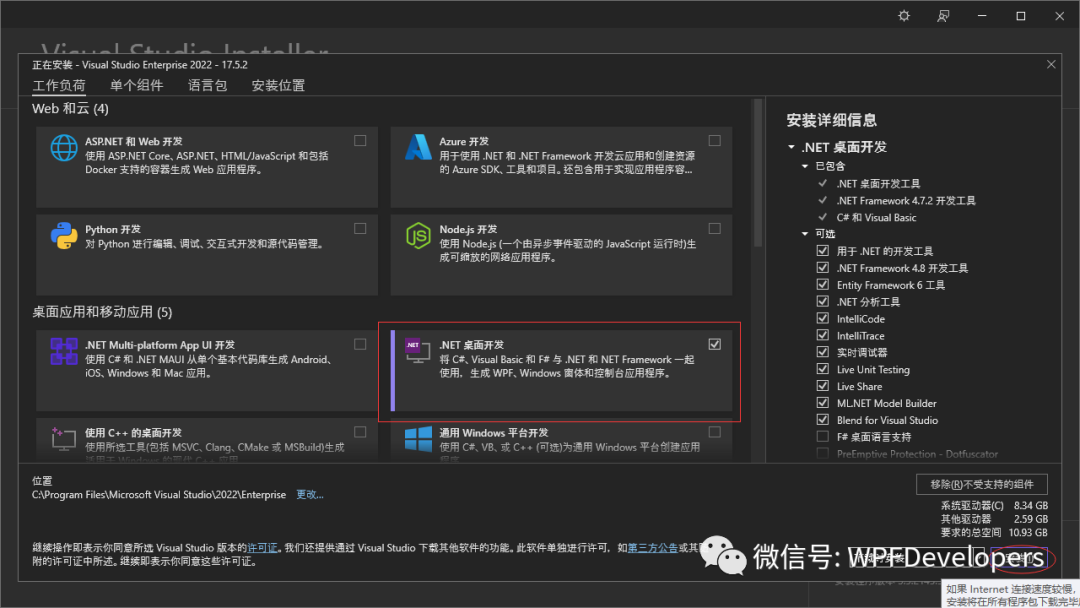Image resolution: width=1080 pixels, height=608 pixels.
Task: Click the .NET Multi-platform App UI icon
Action: pyautogui.click(x=63, y=351)
